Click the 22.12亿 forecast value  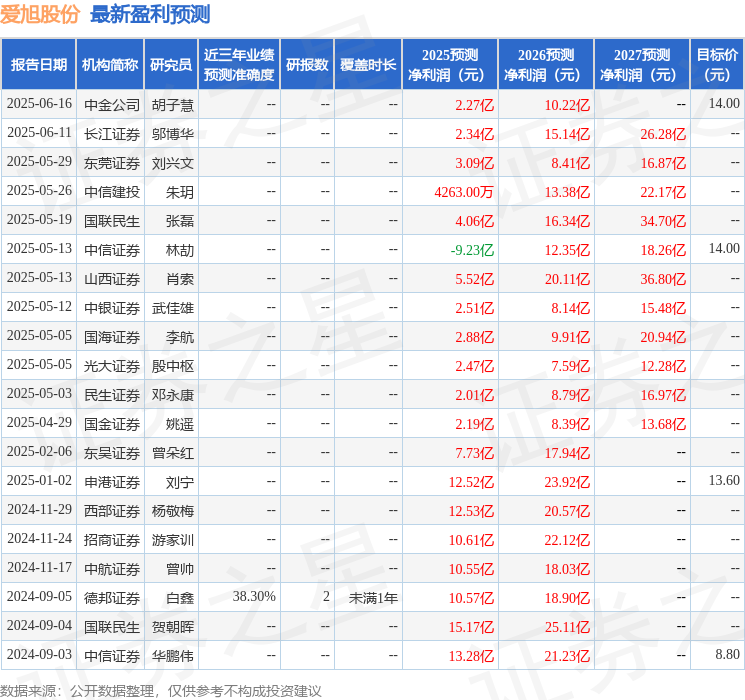pos(567,540)
